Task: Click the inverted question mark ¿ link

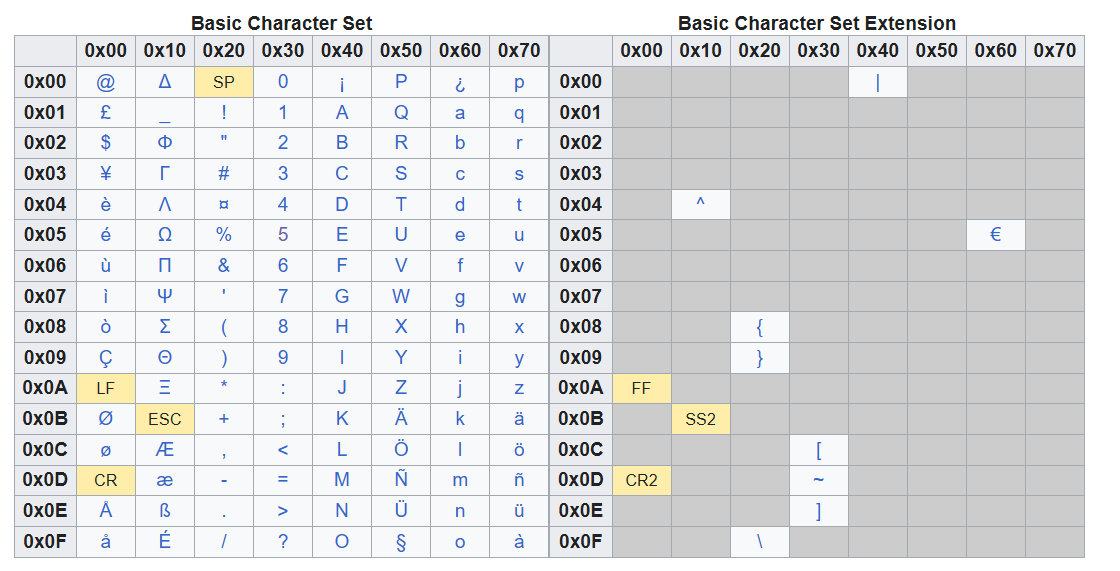Action: click(x=461, y=84)
